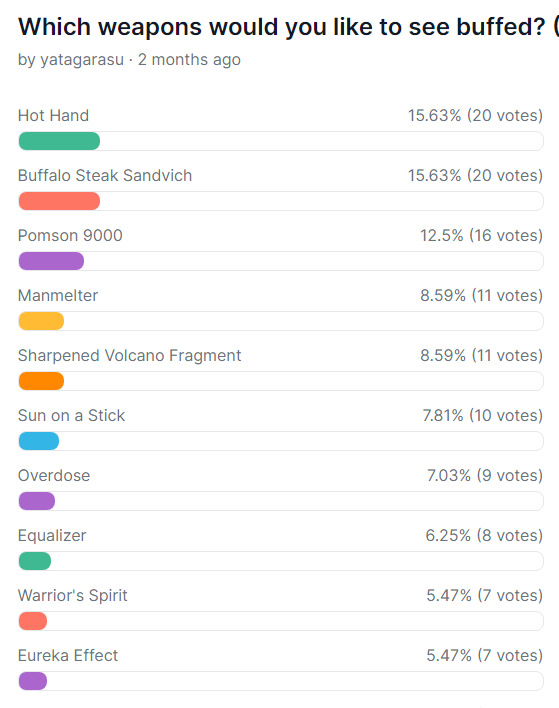The width and height of the screenshot is (559, 708).
Task: Open the author yatagarasu profile link
Action: [82, 60]
